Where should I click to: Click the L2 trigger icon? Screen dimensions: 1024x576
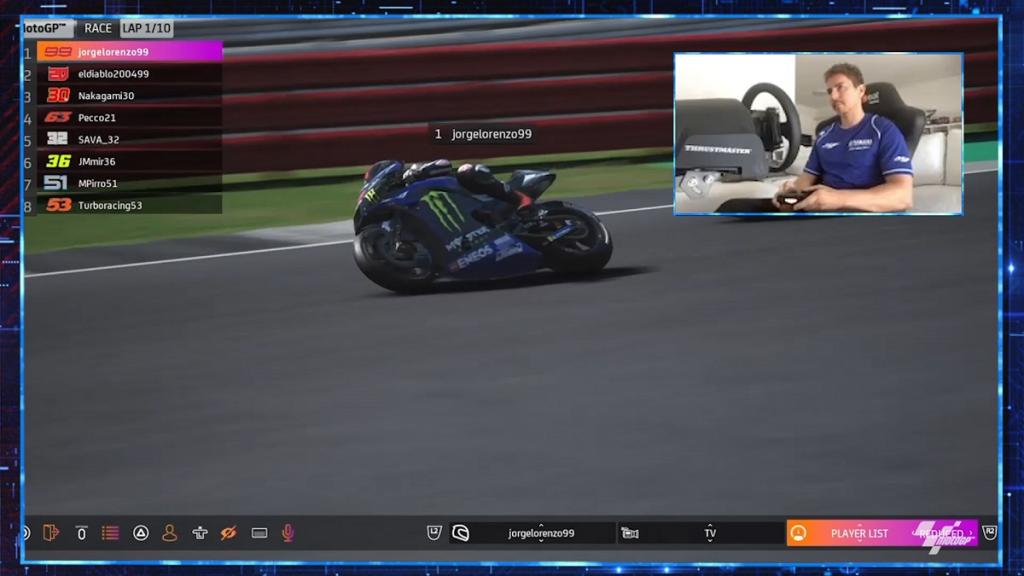(x=434, y=533)
